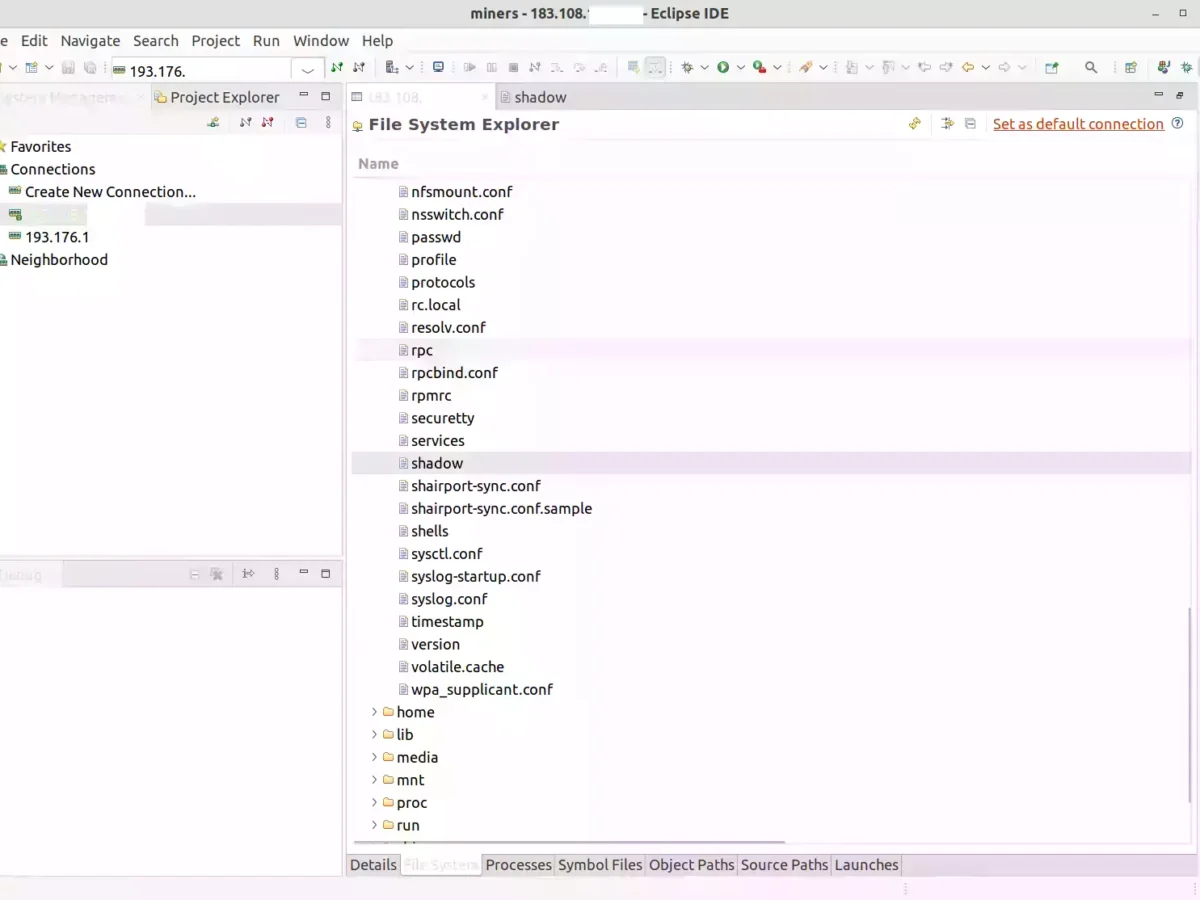The image size is (1200, 900).
Task: Switch to the Debug perspective icon
Action: [1185, 68]
